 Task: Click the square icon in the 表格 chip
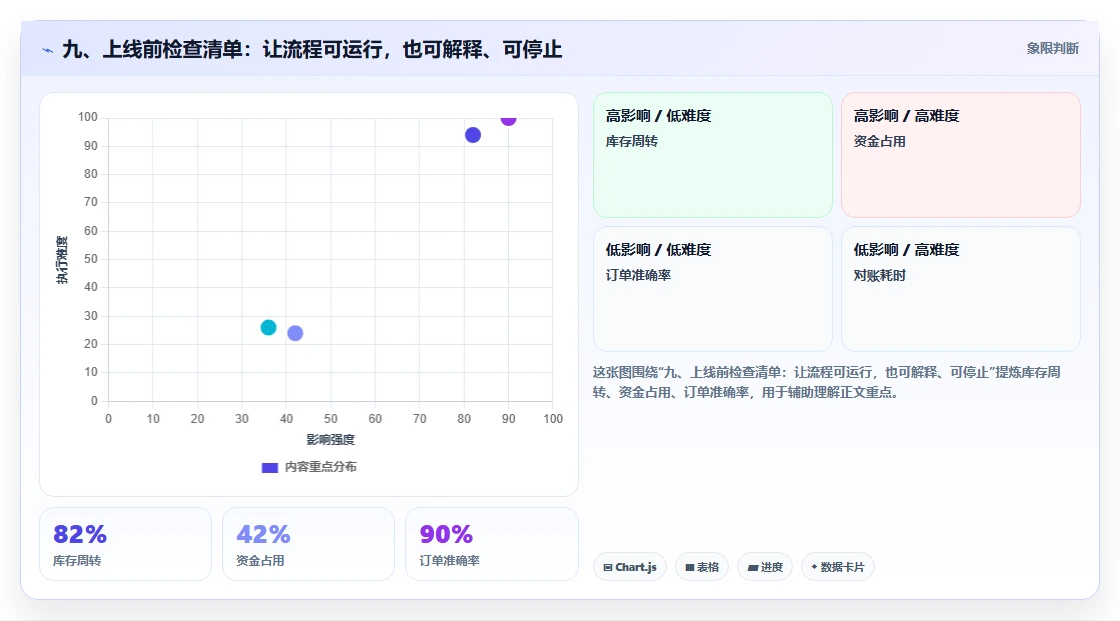[690, 567]
